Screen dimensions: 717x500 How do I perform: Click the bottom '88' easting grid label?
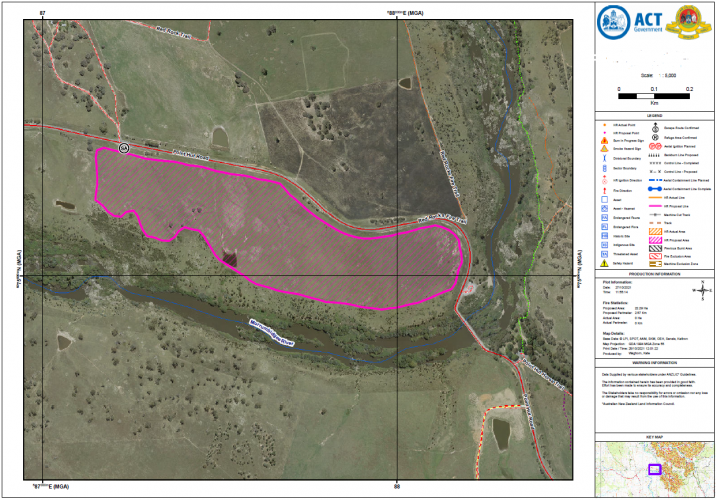[x=397, y=487]
